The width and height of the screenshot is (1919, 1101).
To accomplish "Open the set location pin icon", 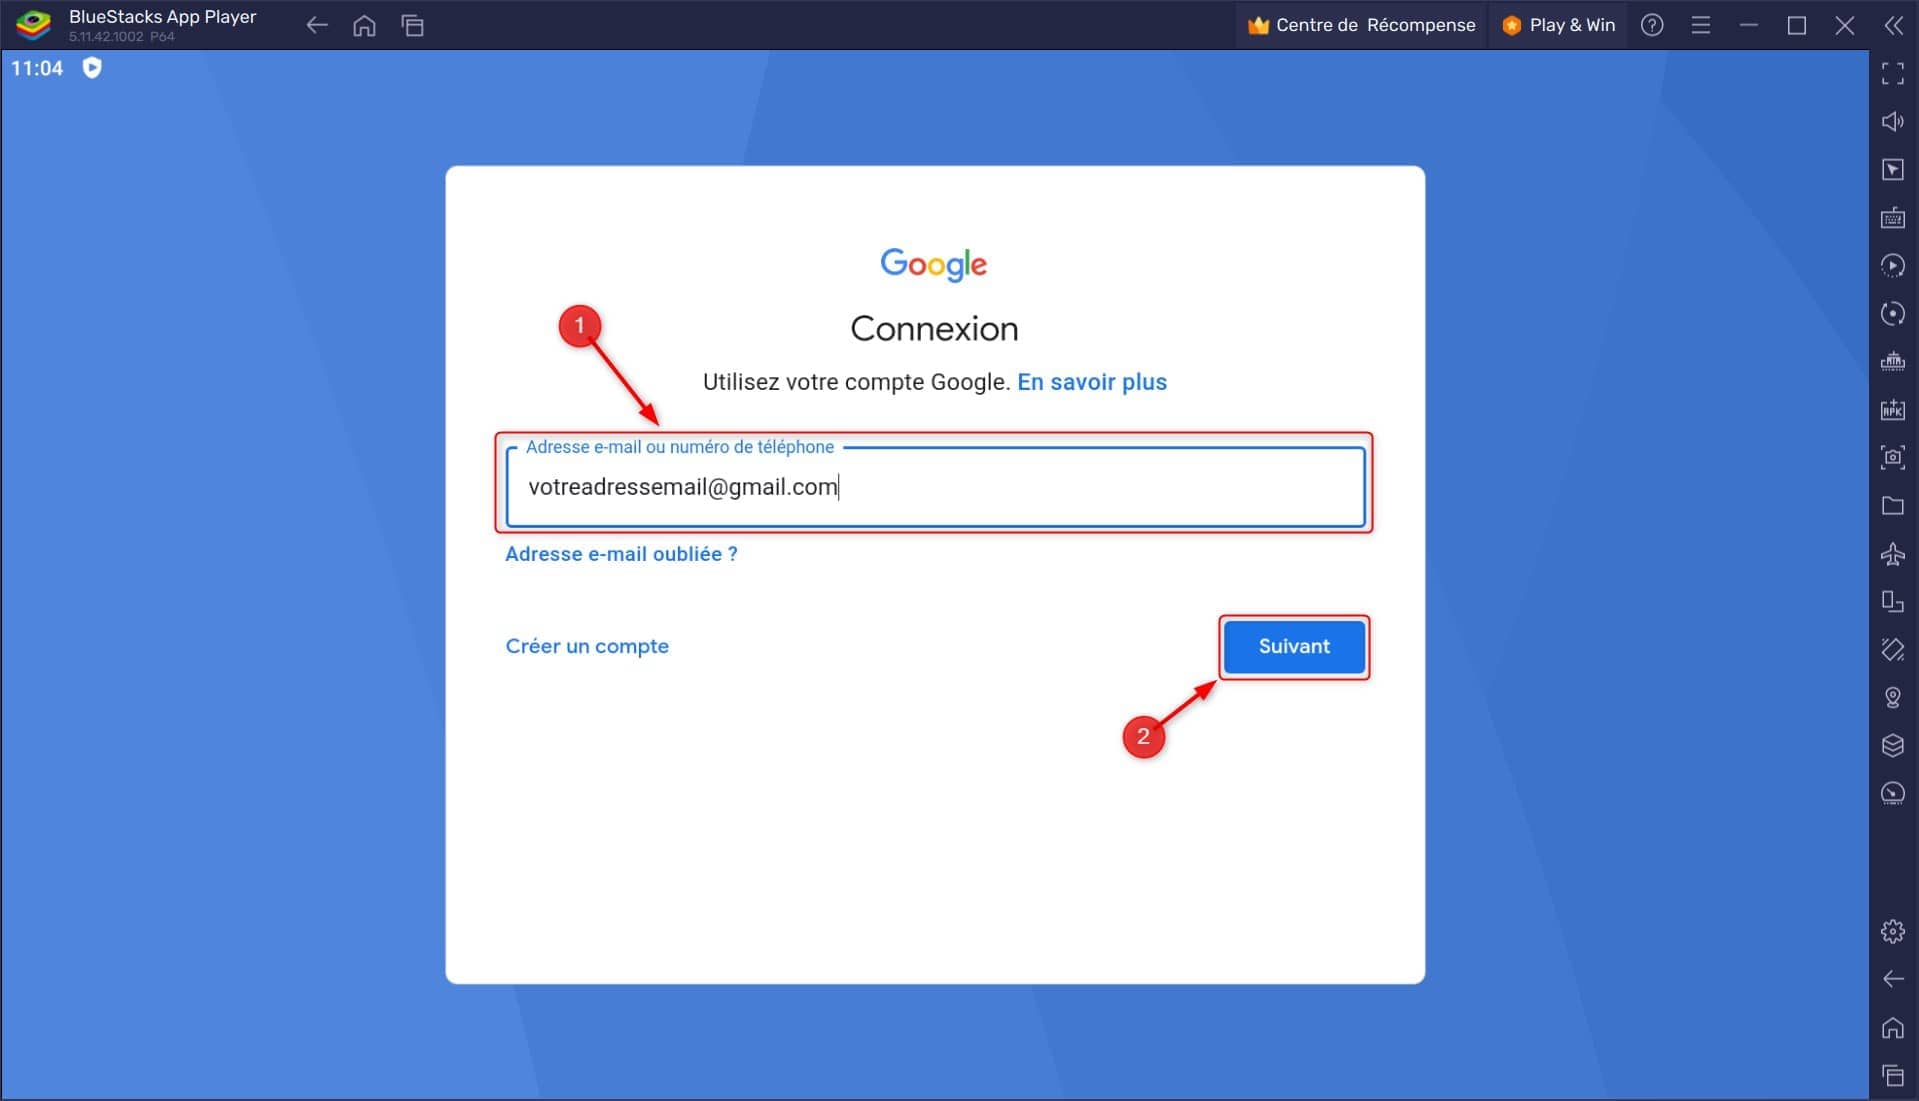I will pos(1893,697).
